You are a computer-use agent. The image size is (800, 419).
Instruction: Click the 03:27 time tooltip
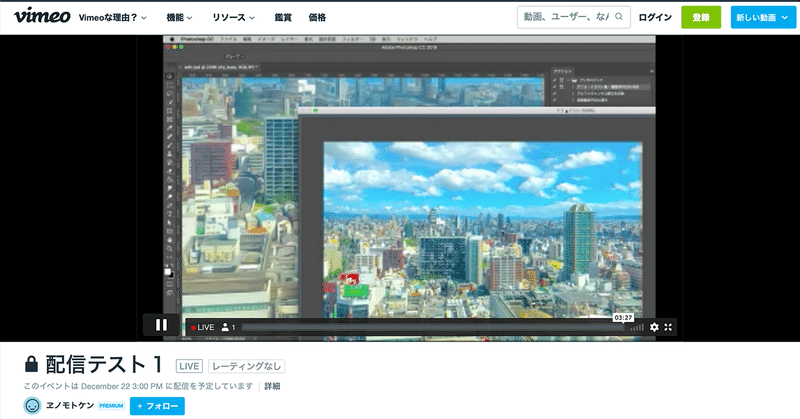click(623, 317)
